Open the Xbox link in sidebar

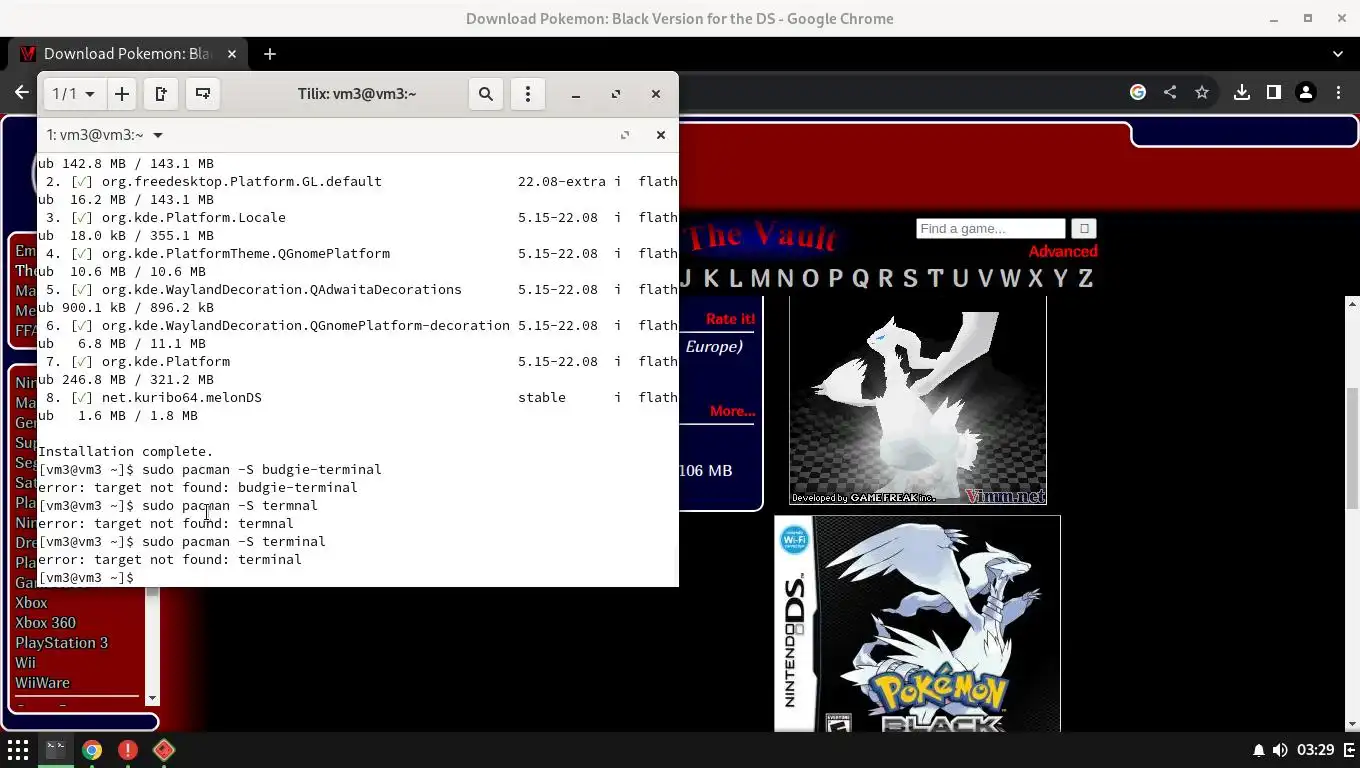tap(31, 603)
